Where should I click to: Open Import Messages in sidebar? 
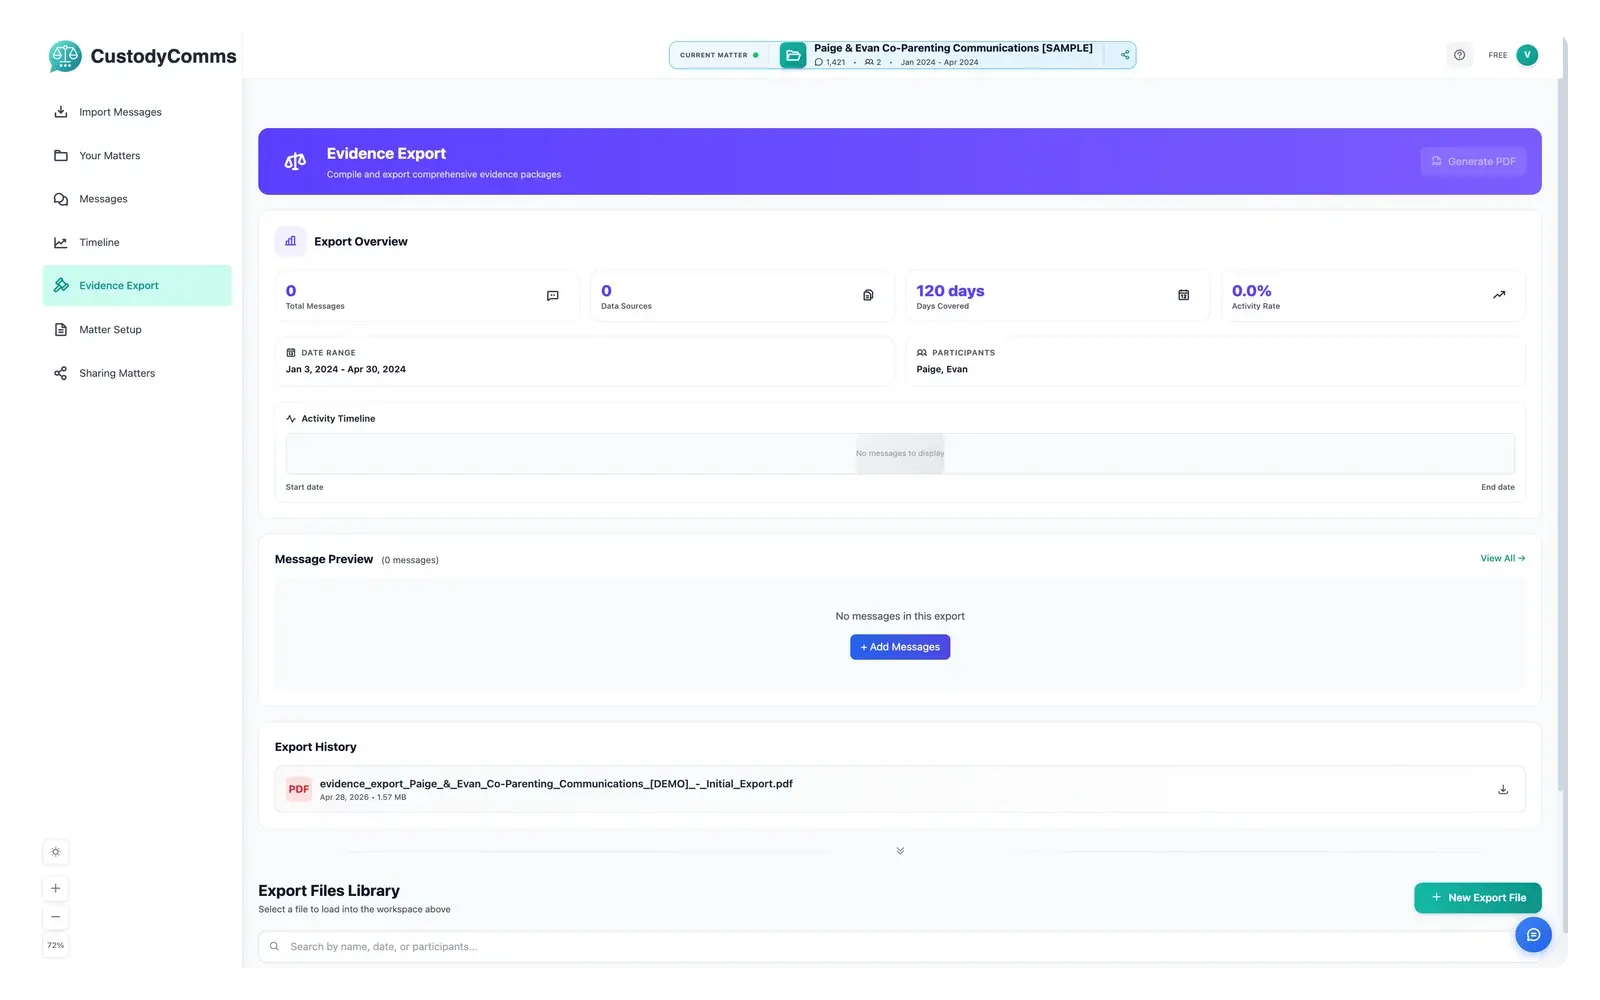coord(137,112)
